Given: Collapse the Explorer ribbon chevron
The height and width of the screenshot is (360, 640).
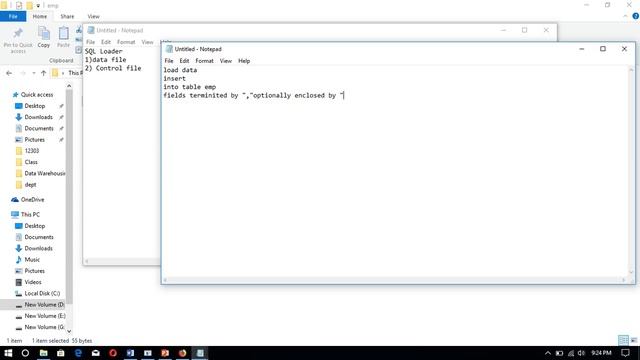Looking at the screenshot, I should 625,16.
